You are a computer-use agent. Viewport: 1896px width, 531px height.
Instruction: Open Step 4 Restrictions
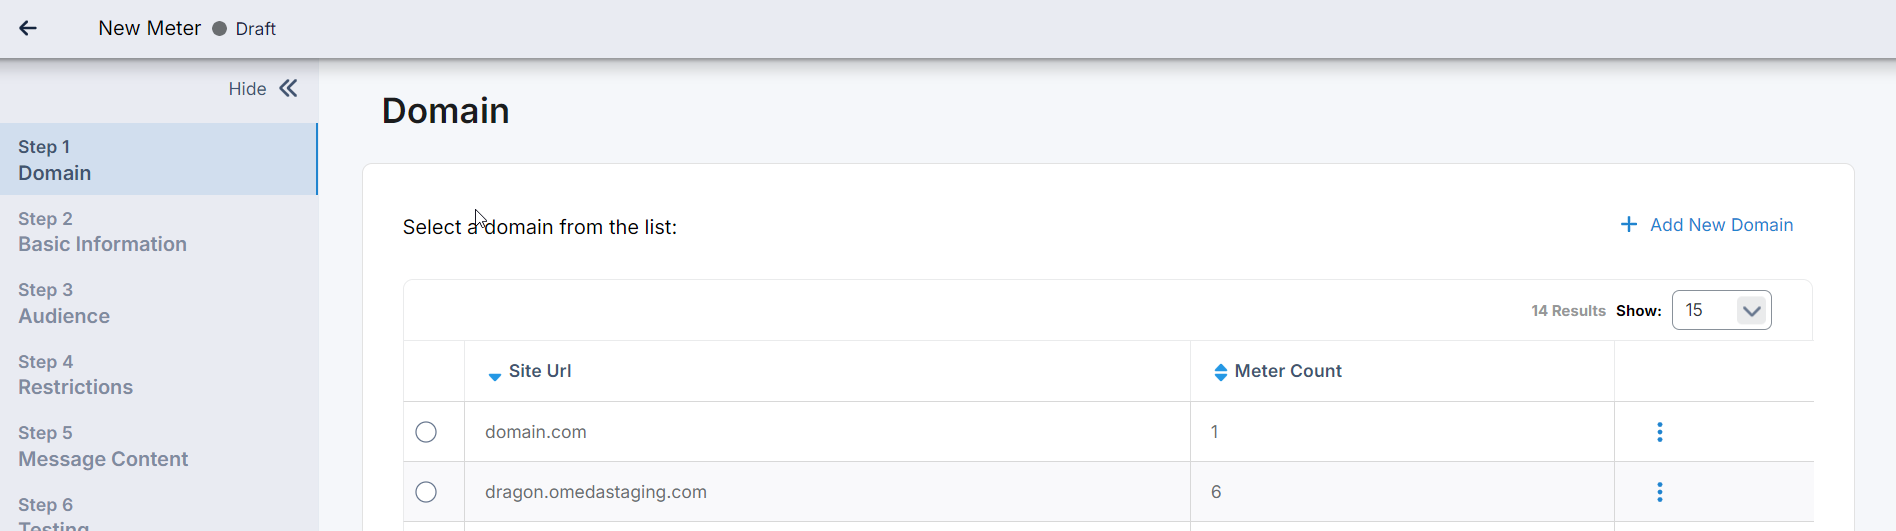[75, 375]
